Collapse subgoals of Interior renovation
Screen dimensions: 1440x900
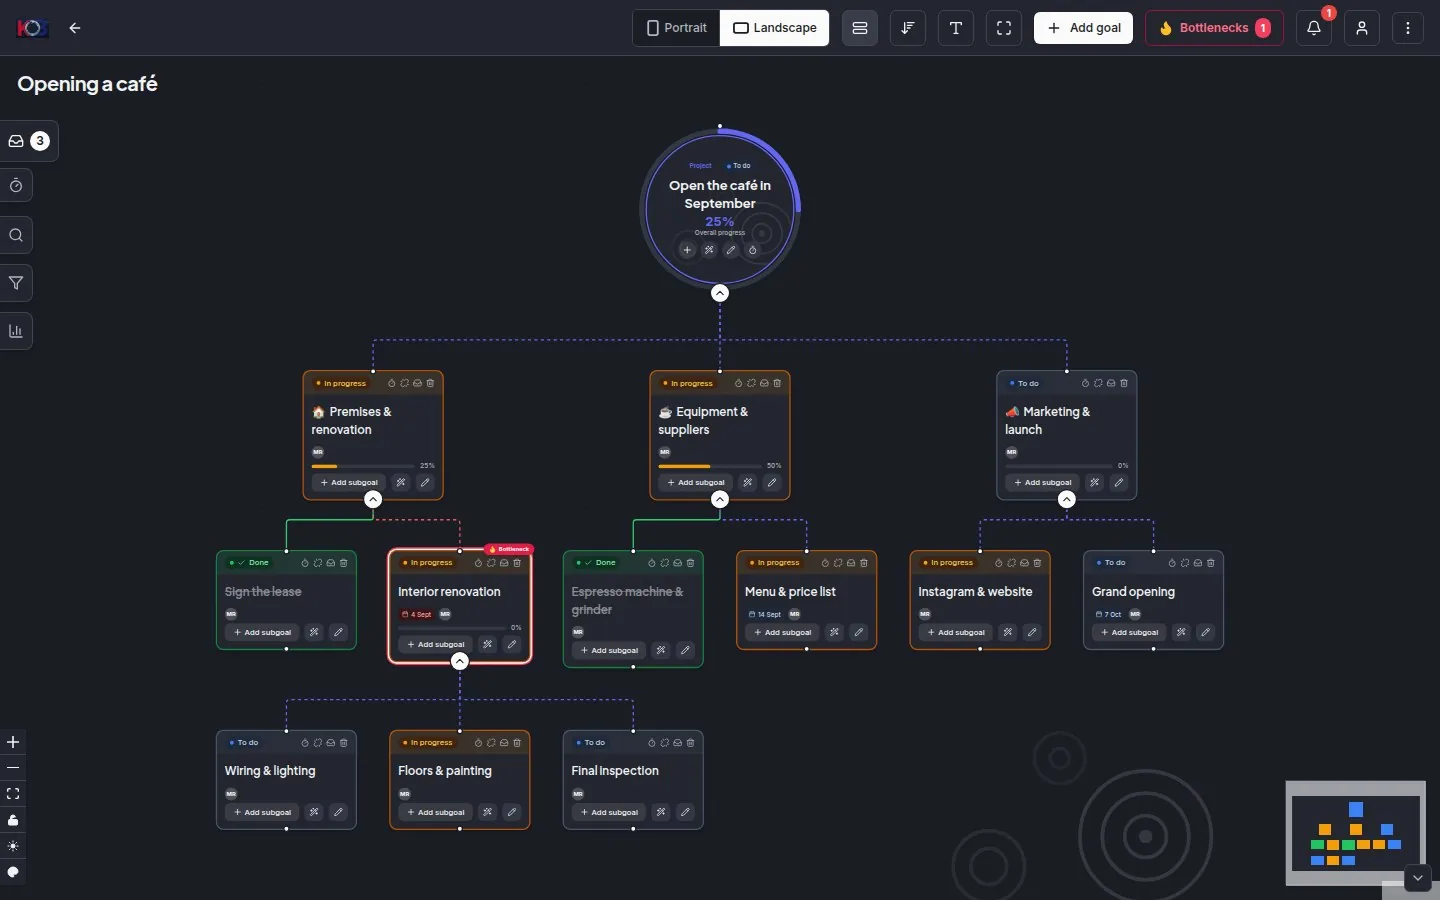460,661
